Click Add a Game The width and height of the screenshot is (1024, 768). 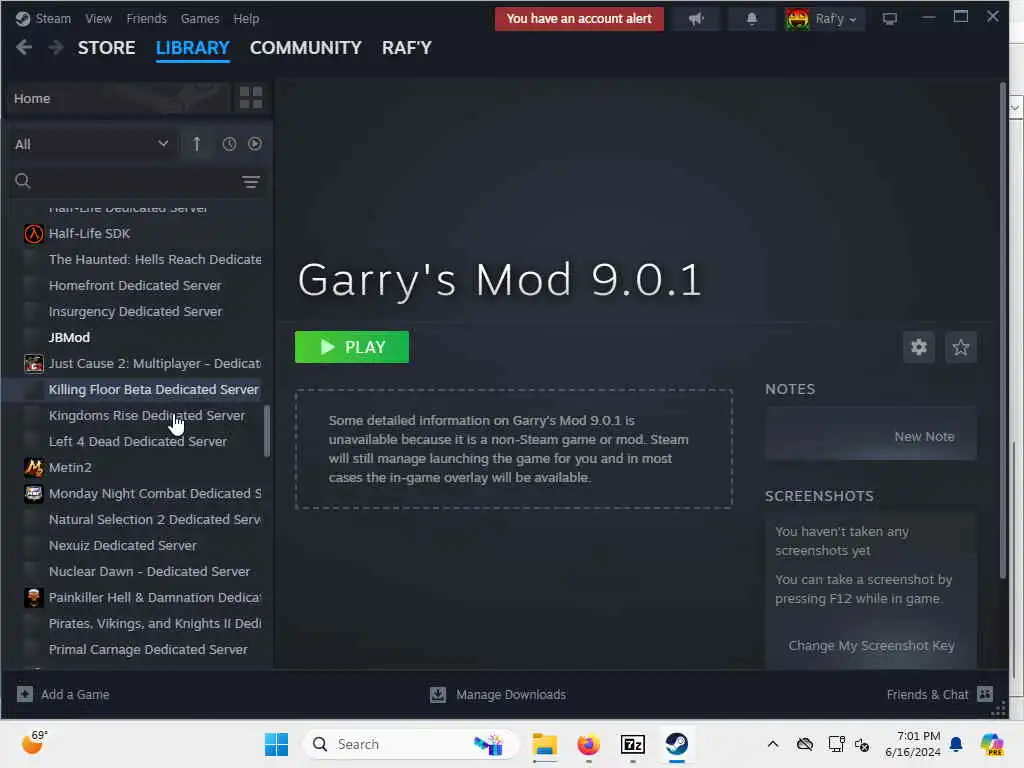[x=63, y=694]
